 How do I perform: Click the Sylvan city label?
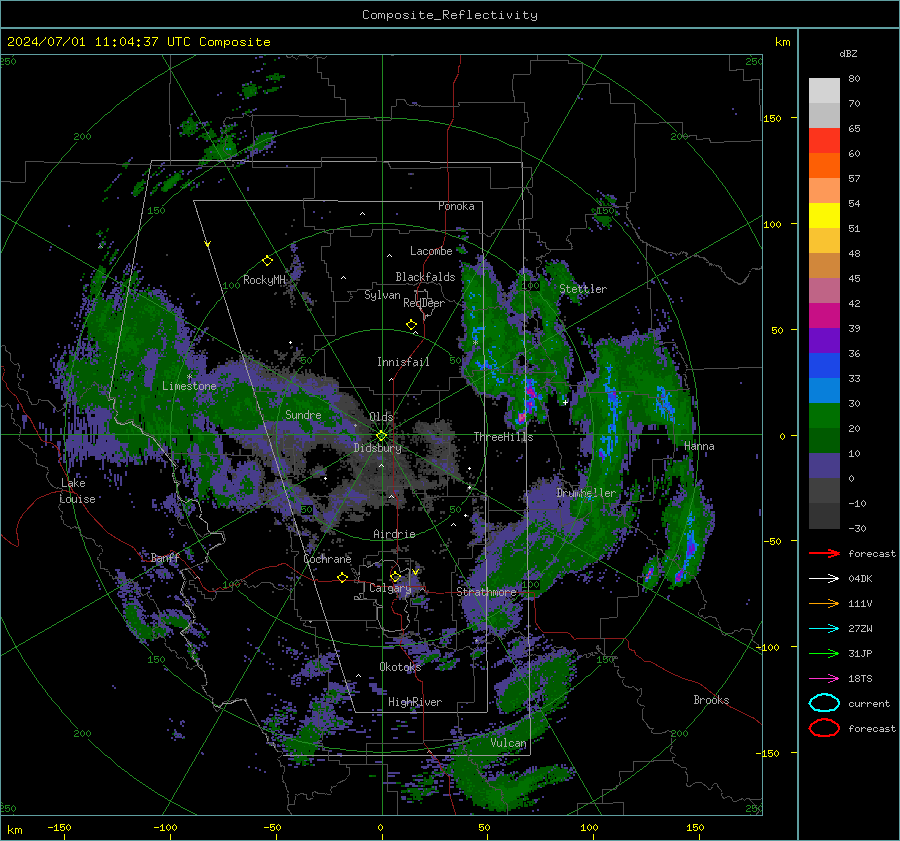[x=382, y=295]
